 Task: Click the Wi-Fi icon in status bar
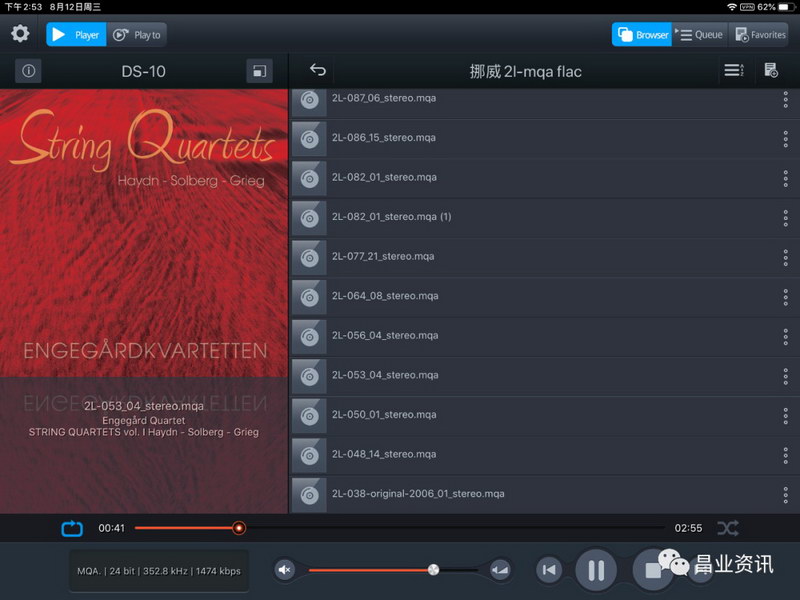click(732, 7)
